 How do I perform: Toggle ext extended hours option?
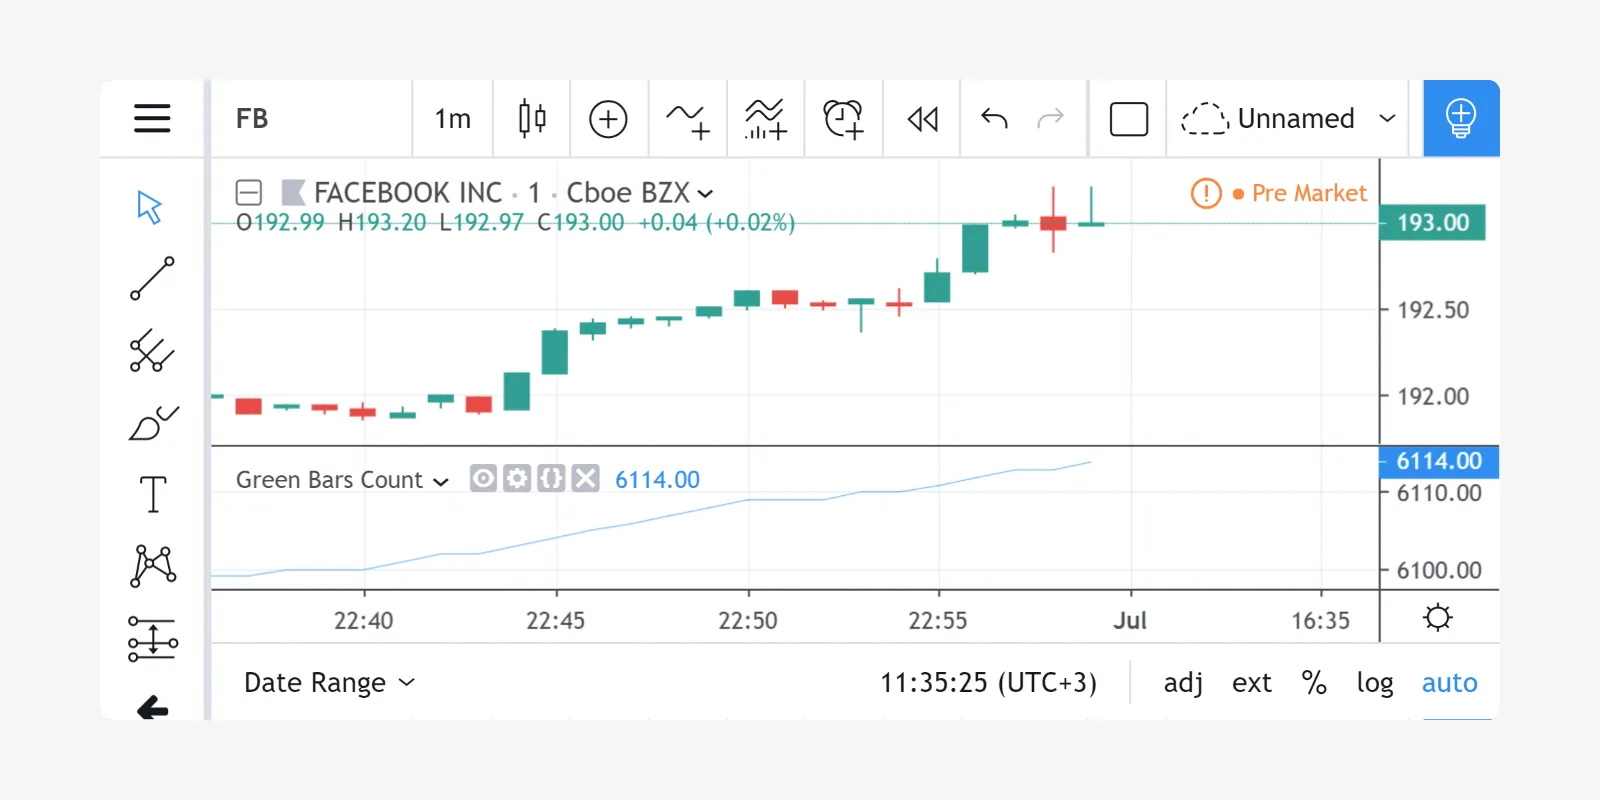1251,682
